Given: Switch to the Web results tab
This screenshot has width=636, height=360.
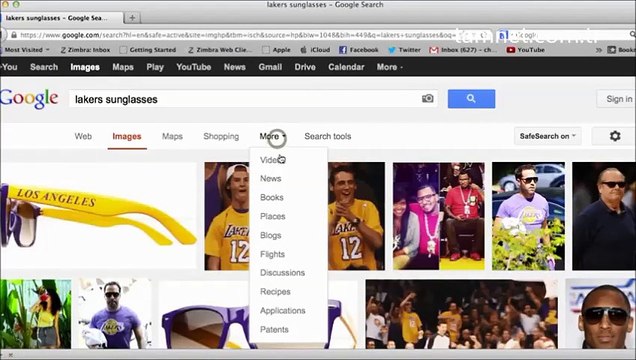Looking at the screenshot, I should point(83,137).
